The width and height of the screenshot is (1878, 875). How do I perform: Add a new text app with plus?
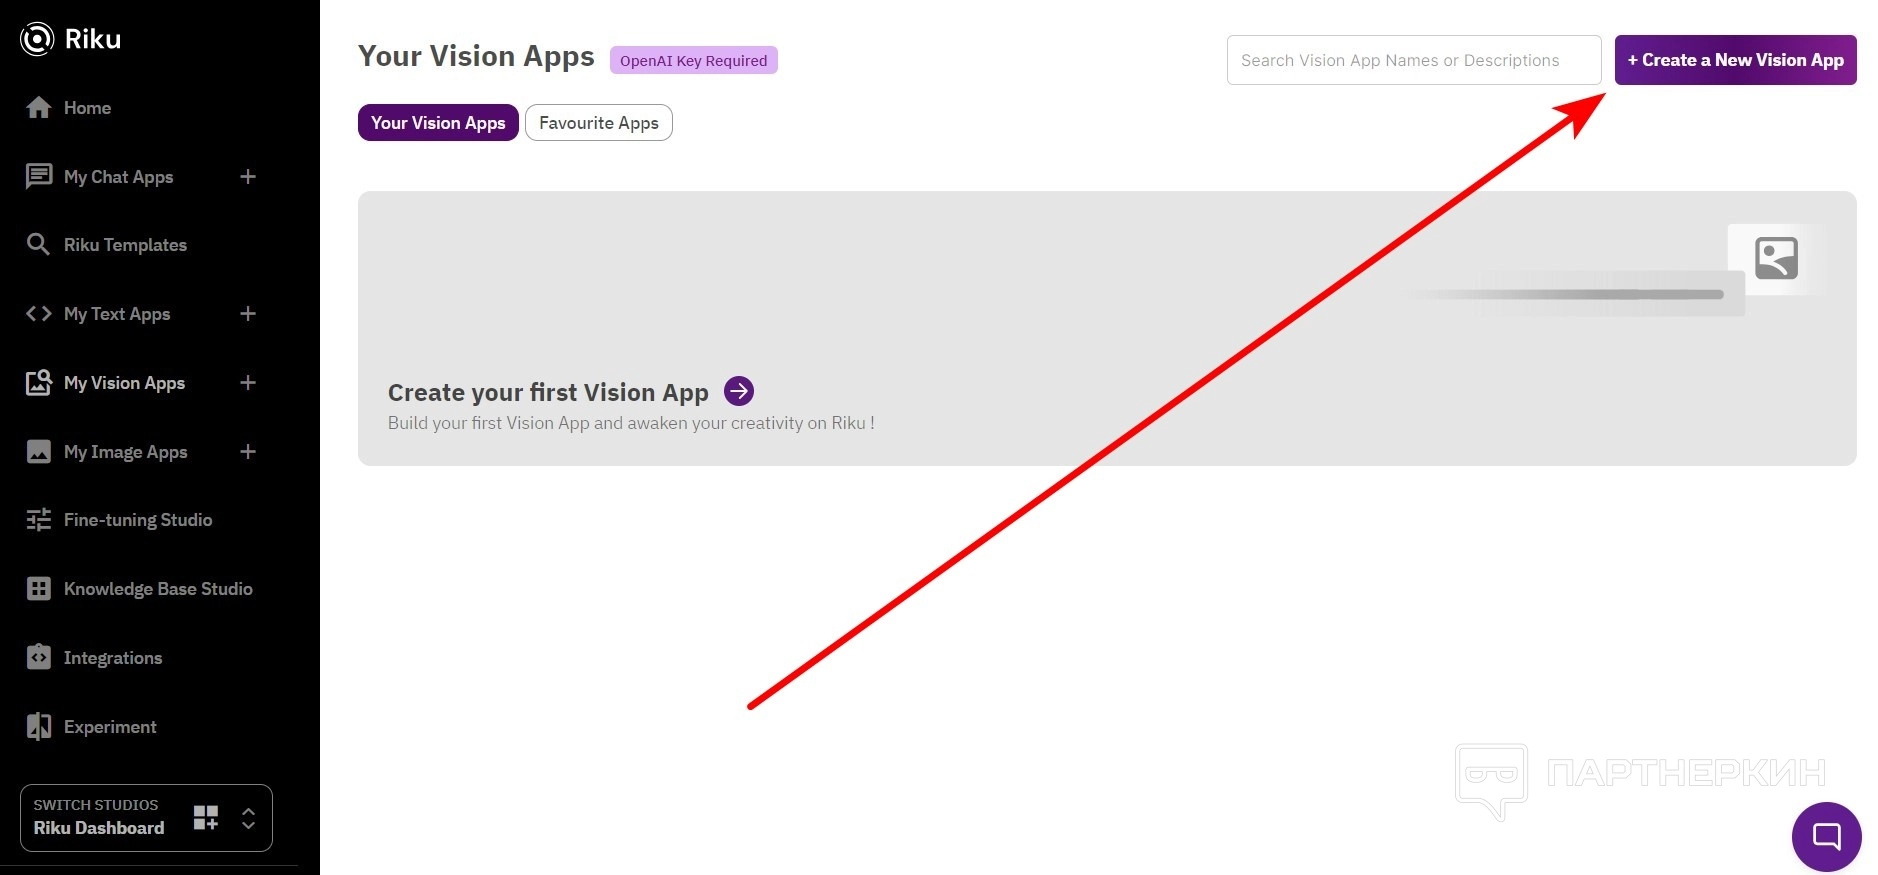[248, 314]
